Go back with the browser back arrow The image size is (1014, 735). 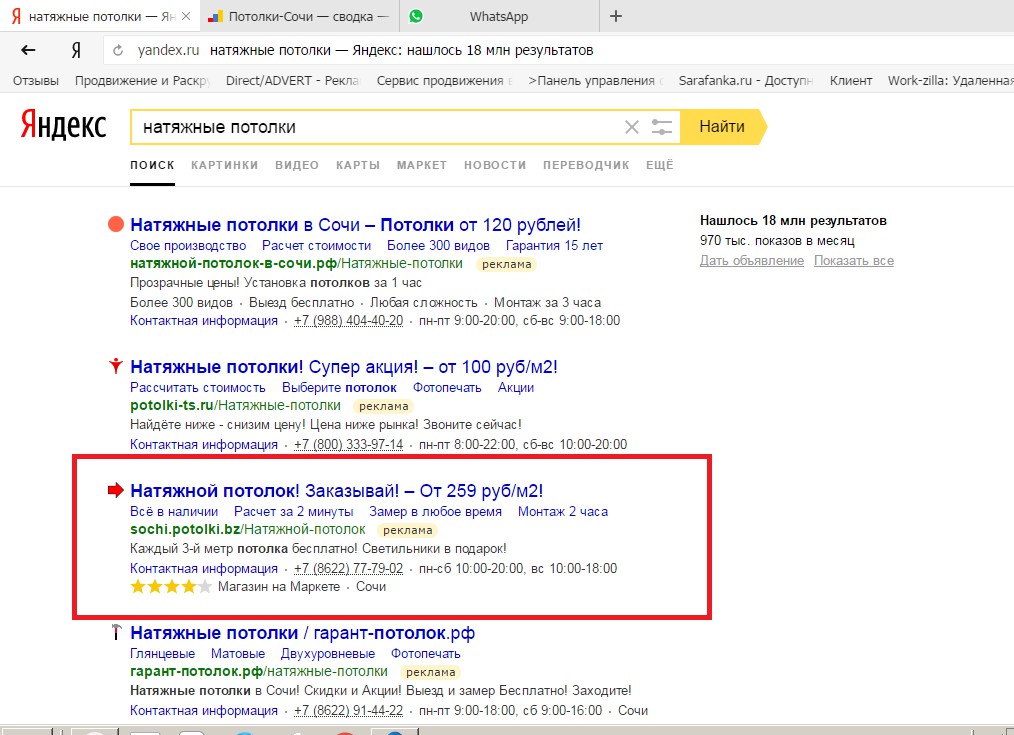point(28,50)
